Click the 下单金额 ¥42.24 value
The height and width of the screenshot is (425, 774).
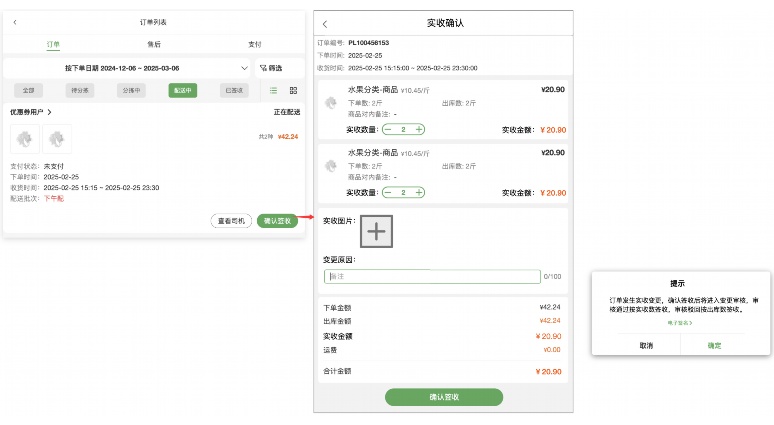[x=550, y=307]
